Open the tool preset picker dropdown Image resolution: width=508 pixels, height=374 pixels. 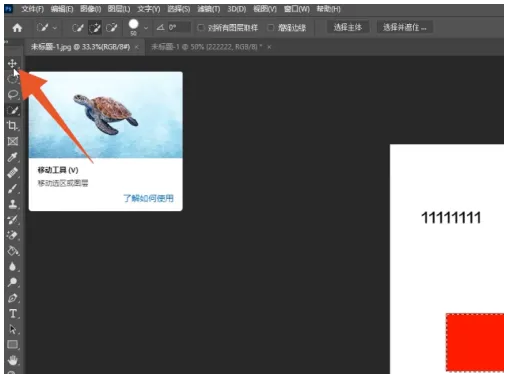click(x=47, y=28)
